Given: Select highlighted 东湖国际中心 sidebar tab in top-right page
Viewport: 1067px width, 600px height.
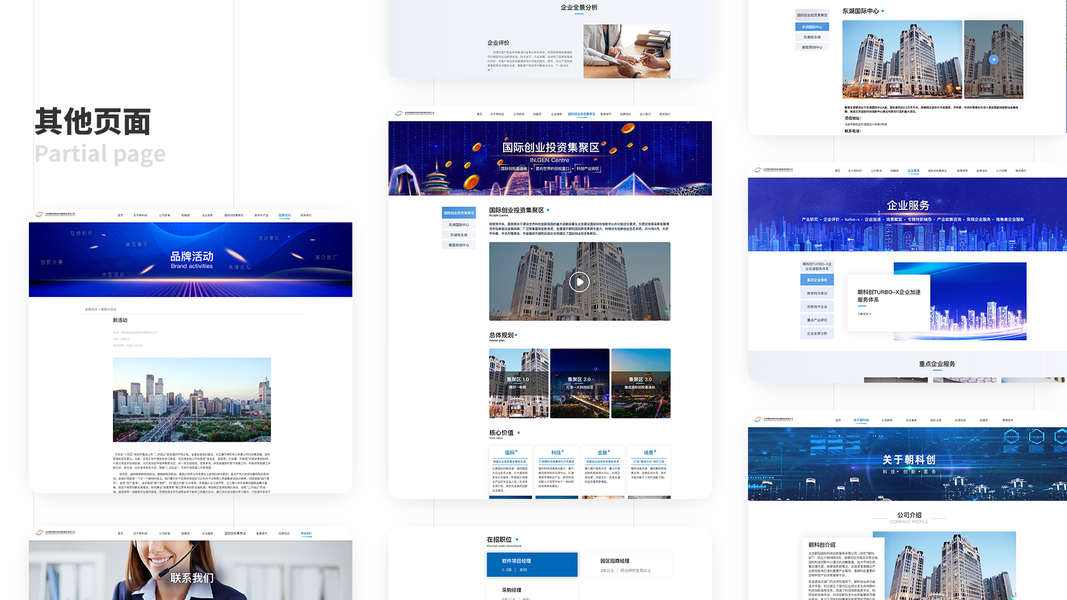Looking at the screenshot, I should tap(812, 27).
